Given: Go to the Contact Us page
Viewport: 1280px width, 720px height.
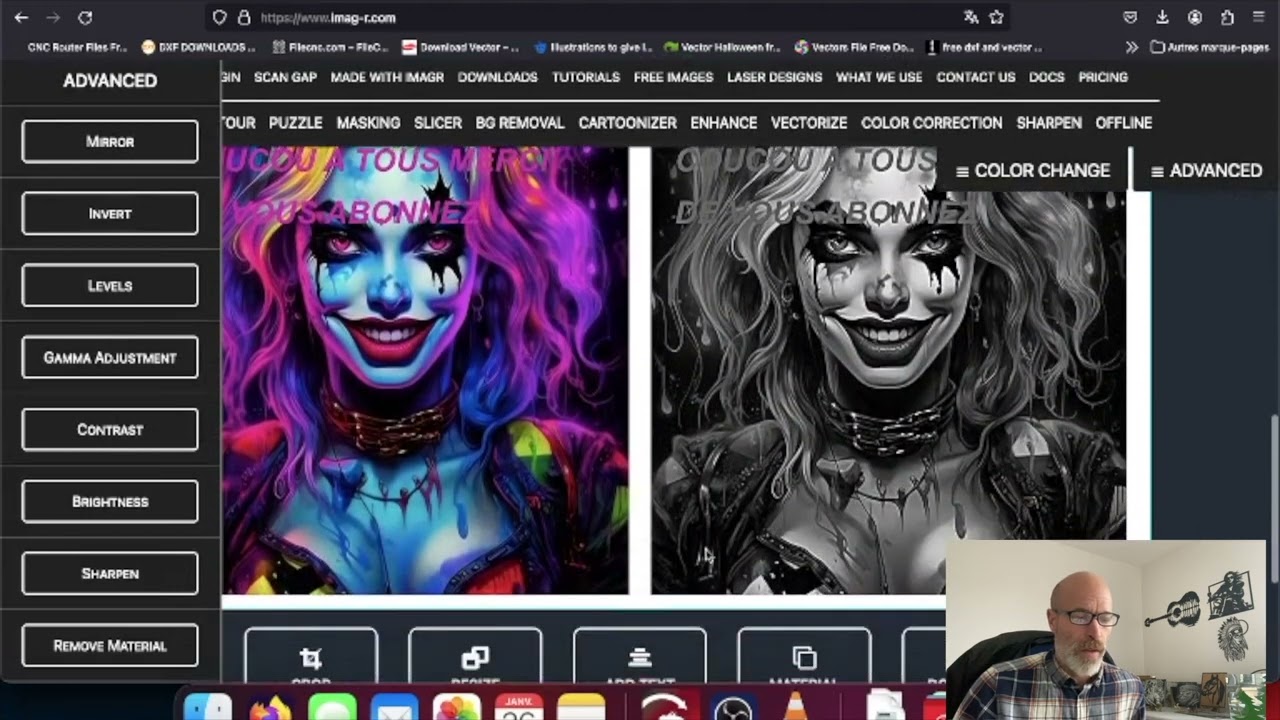Looking at the screenshot, I should click(x=976, y=77).
